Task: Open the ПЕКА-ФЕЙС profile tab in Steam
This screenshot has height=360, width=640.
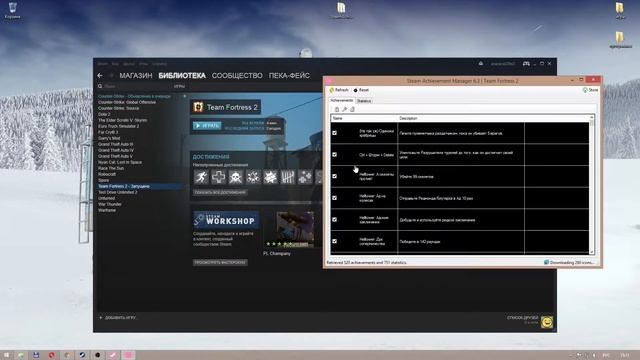Action: (289, 76)
